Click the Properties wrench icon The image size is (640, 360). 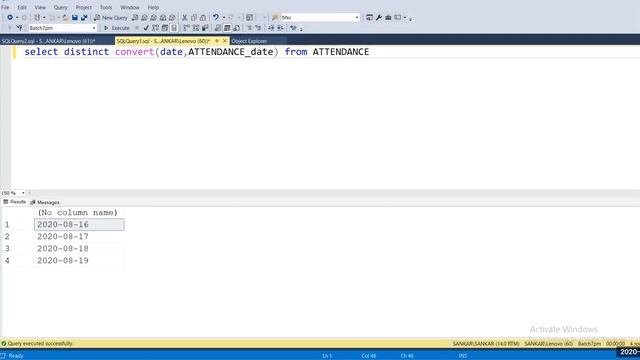[379, 18]
